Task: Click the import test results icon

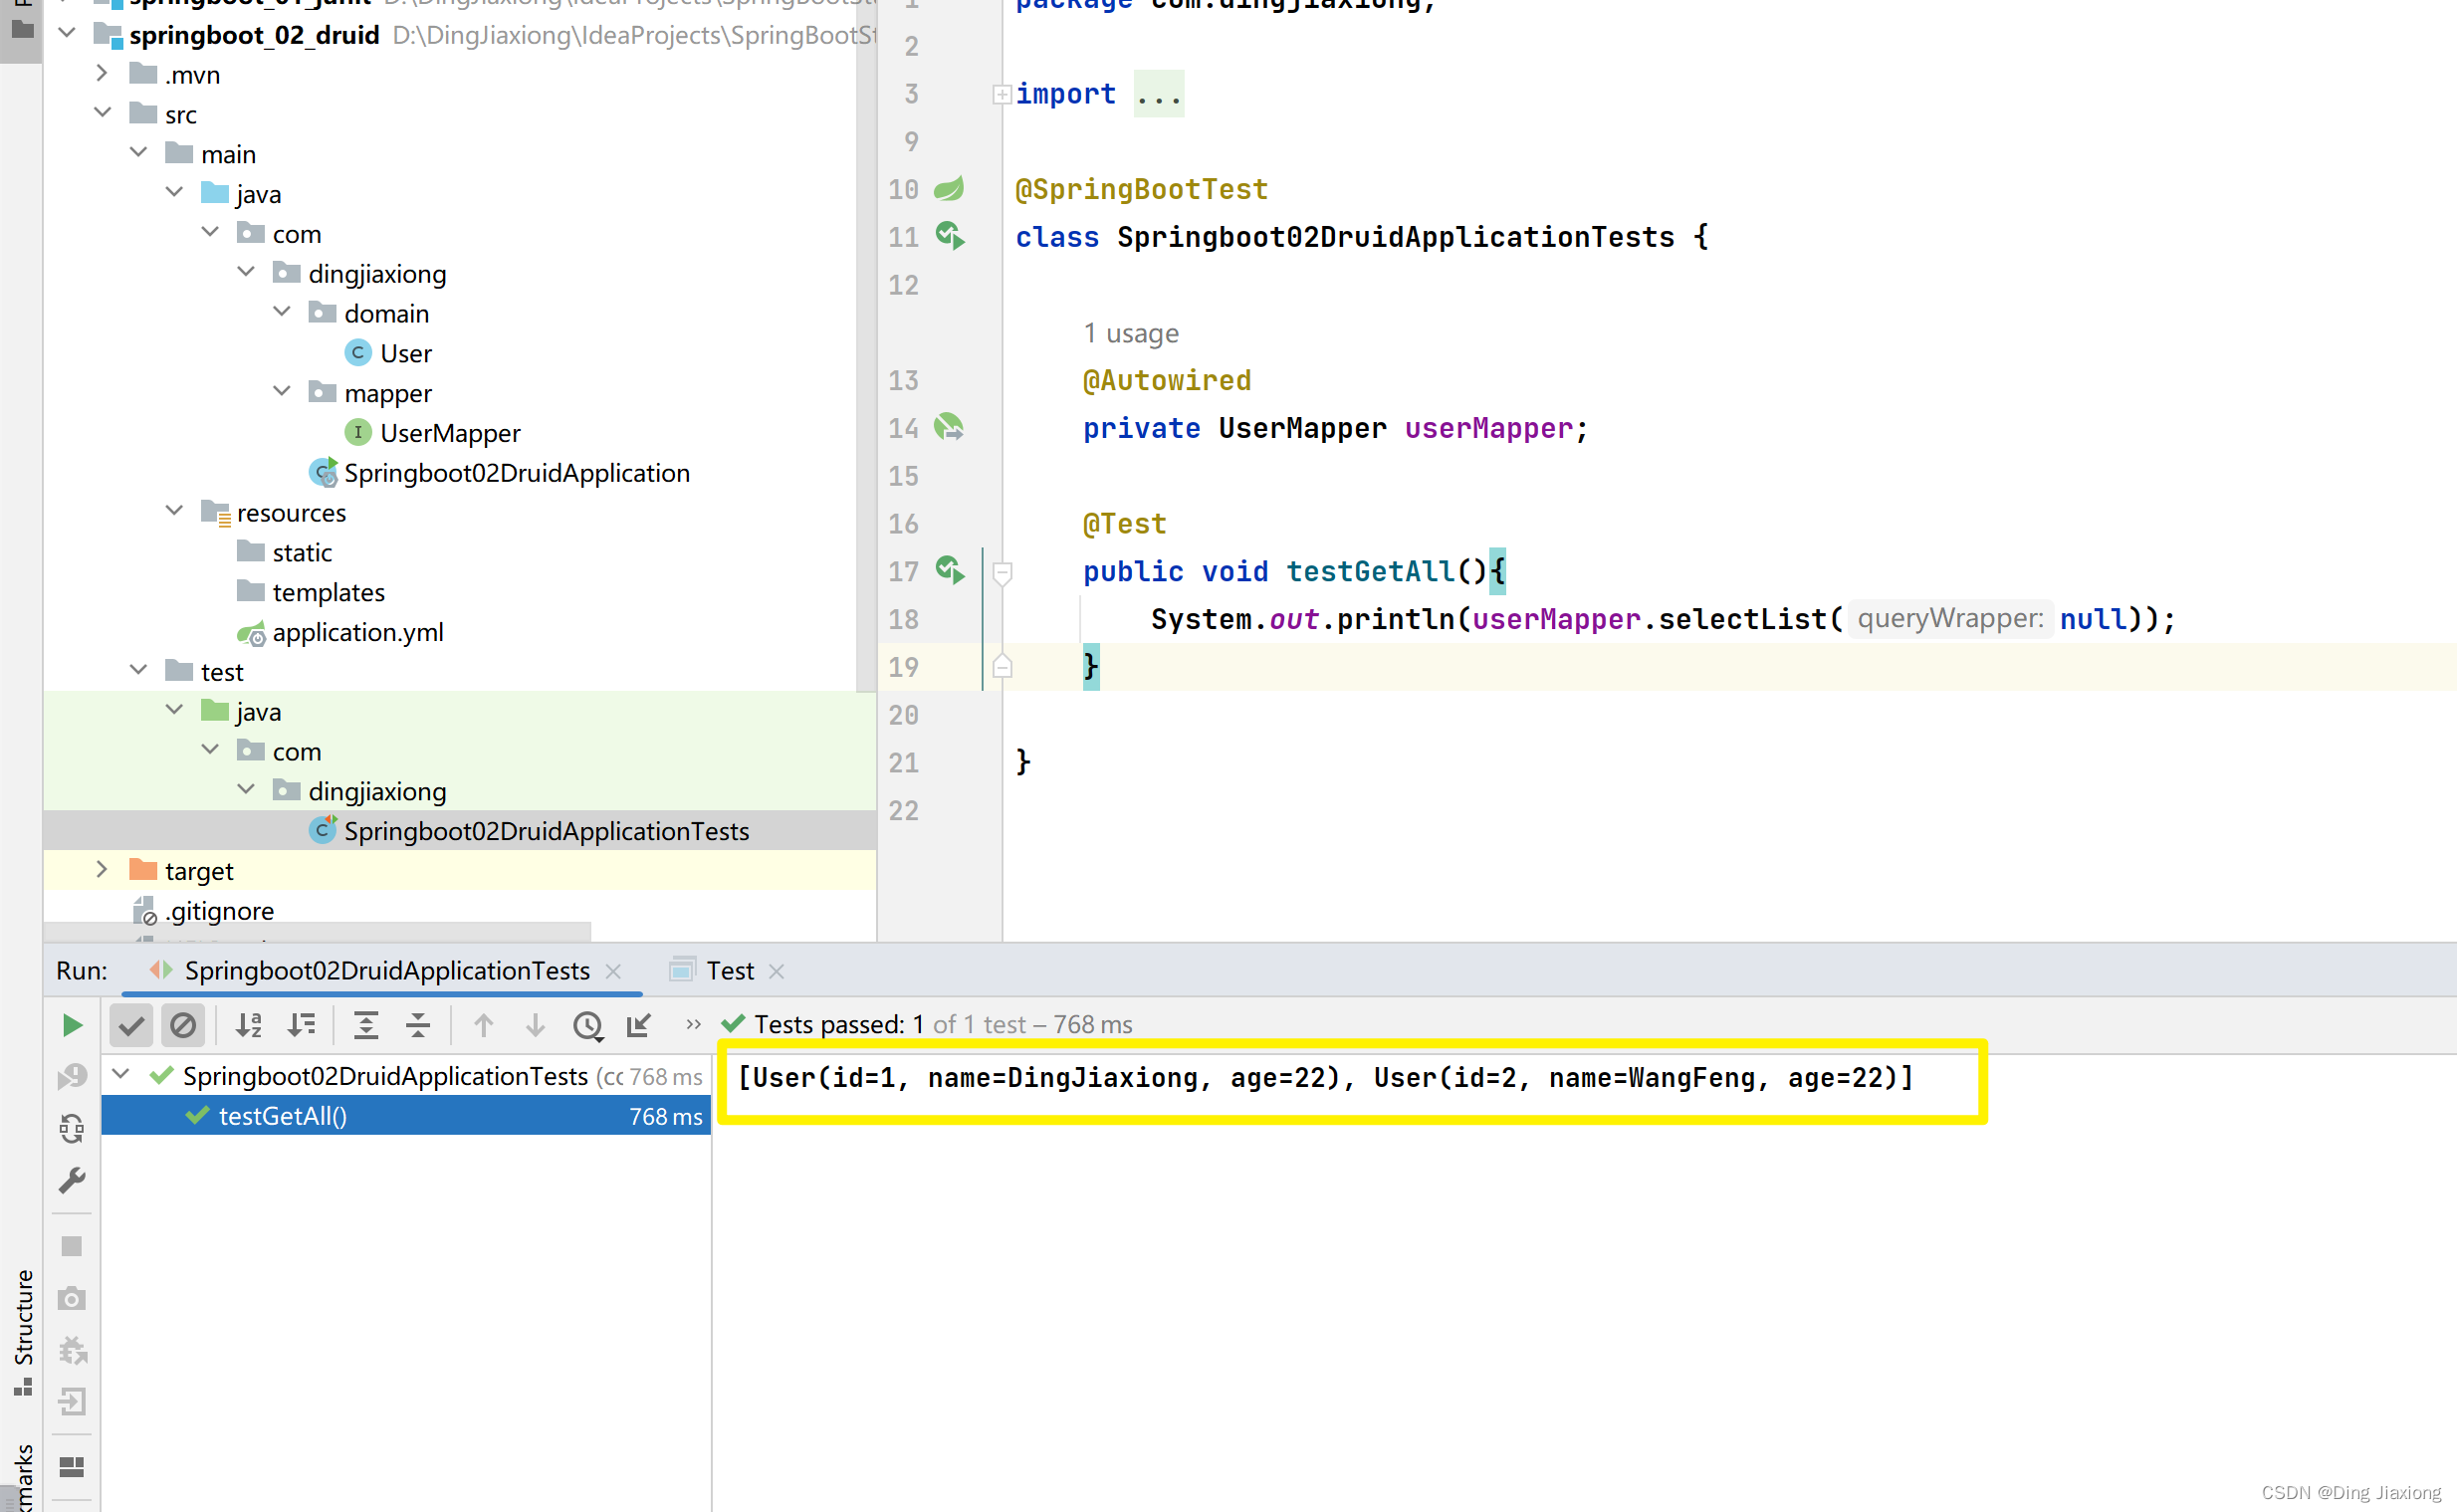Action: [639, 1025]
